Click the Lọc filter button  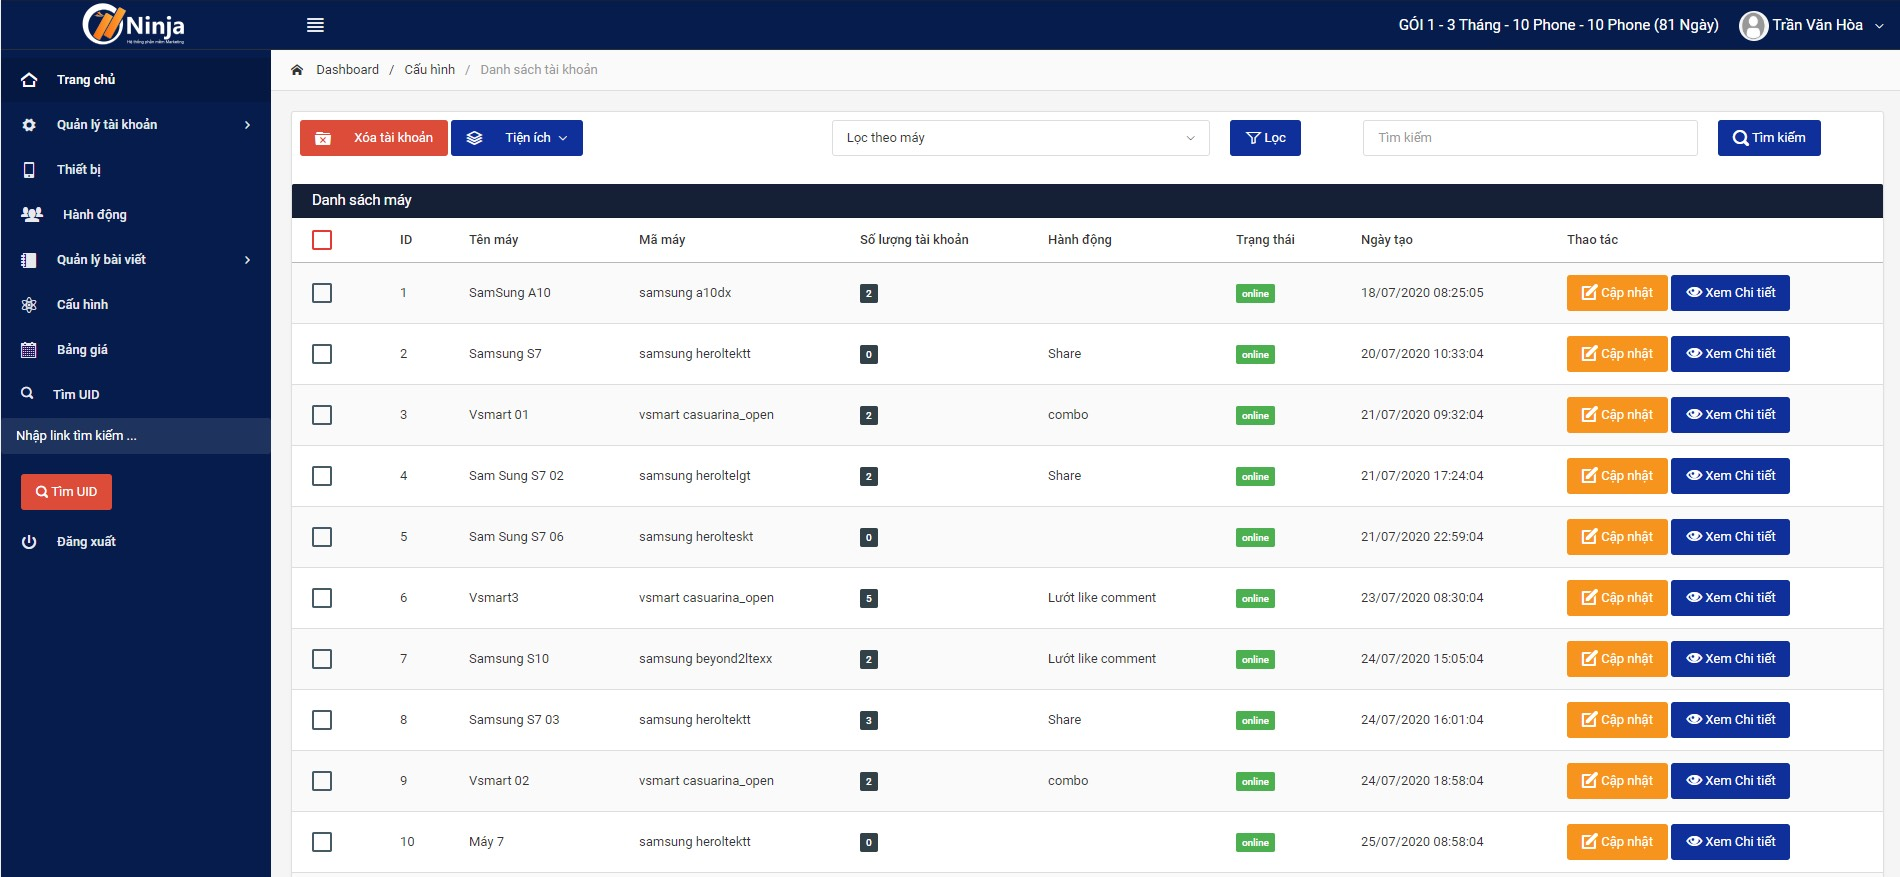[1265, 138]
